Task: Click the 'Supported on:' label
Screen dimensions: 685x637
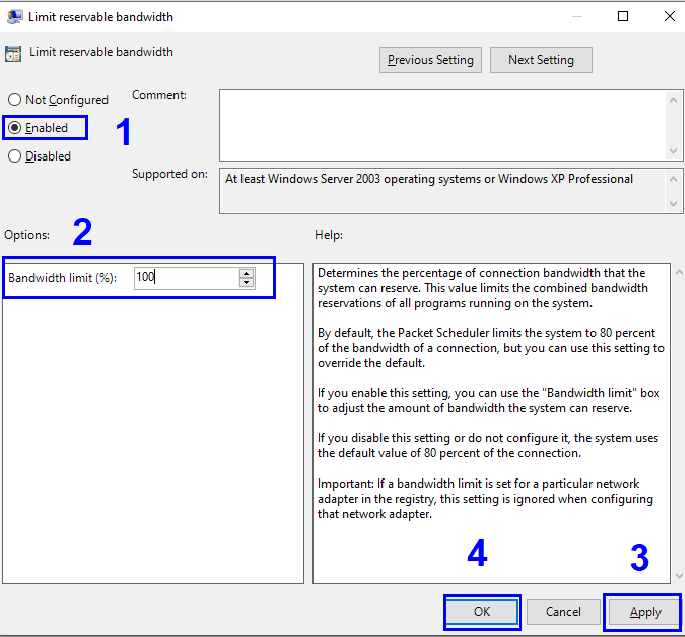Action: [x=170, y=174]
